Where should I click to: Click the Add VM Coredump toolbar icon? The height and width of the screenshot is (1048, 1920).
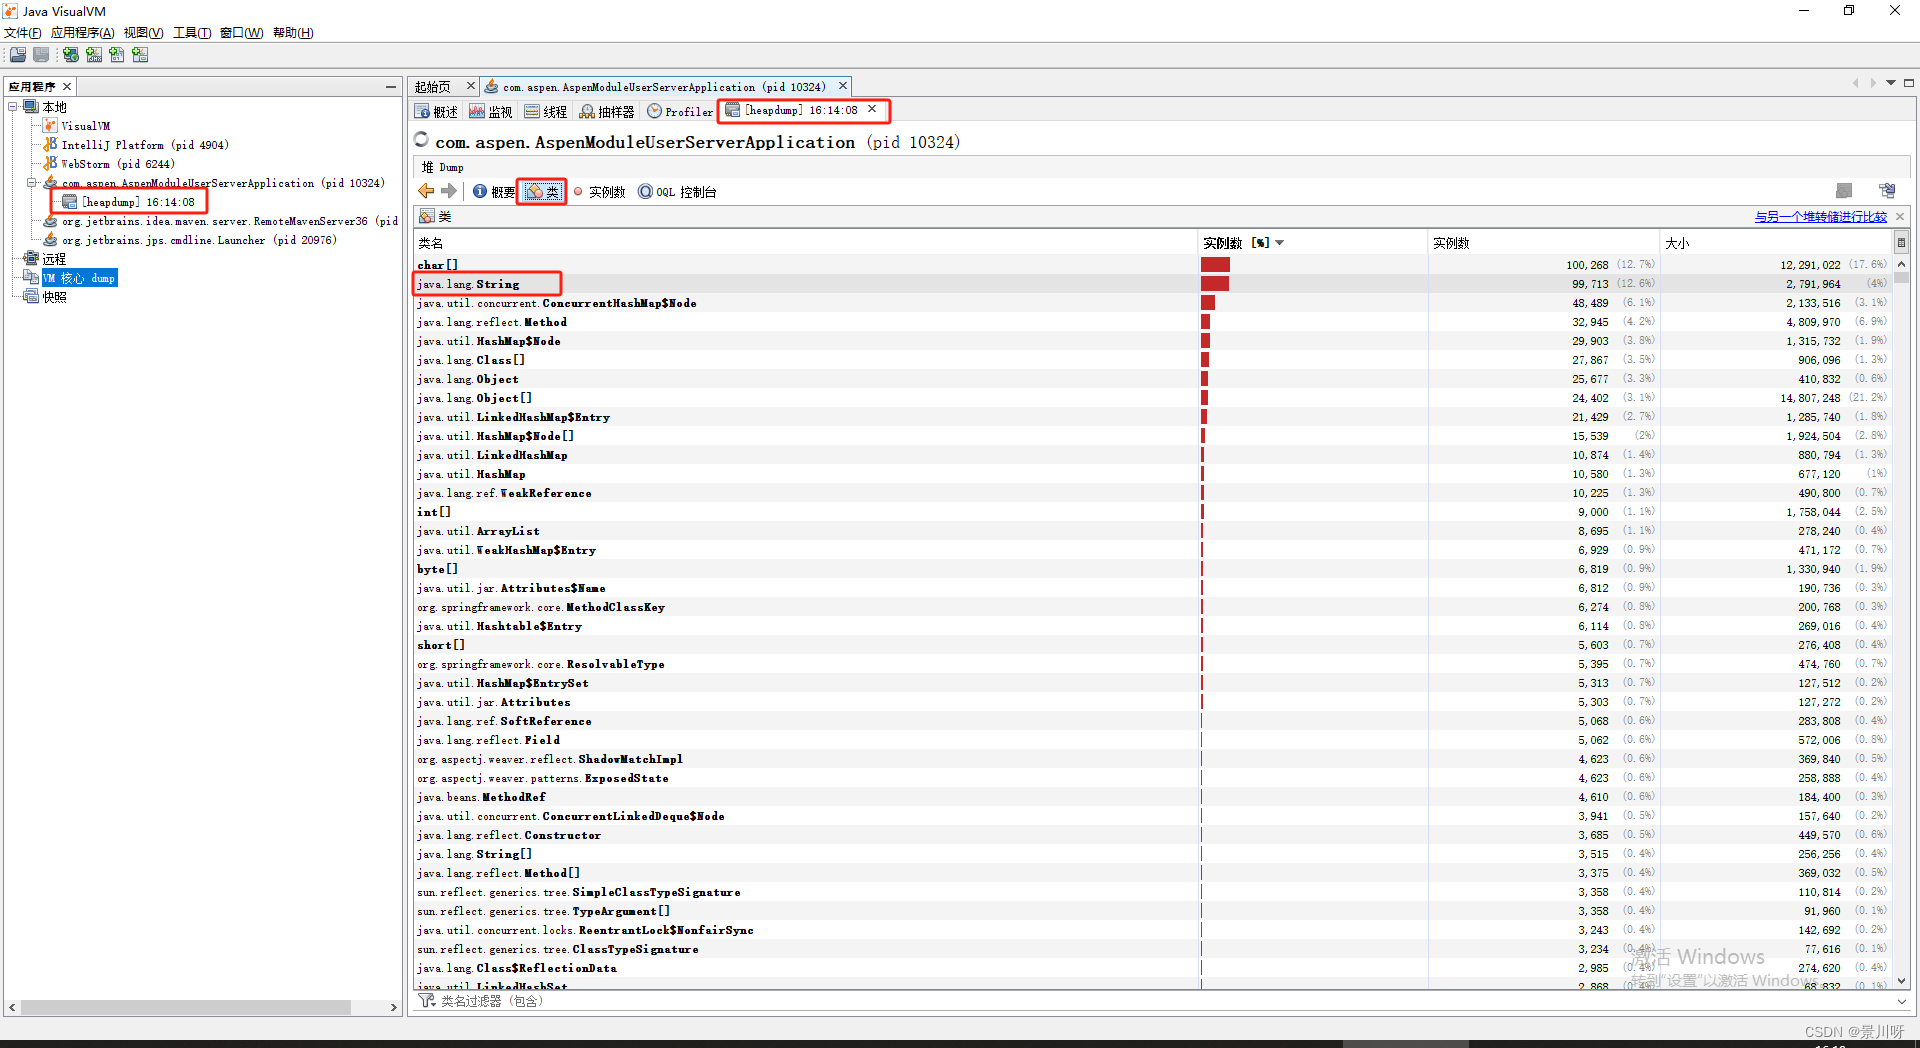117,55
